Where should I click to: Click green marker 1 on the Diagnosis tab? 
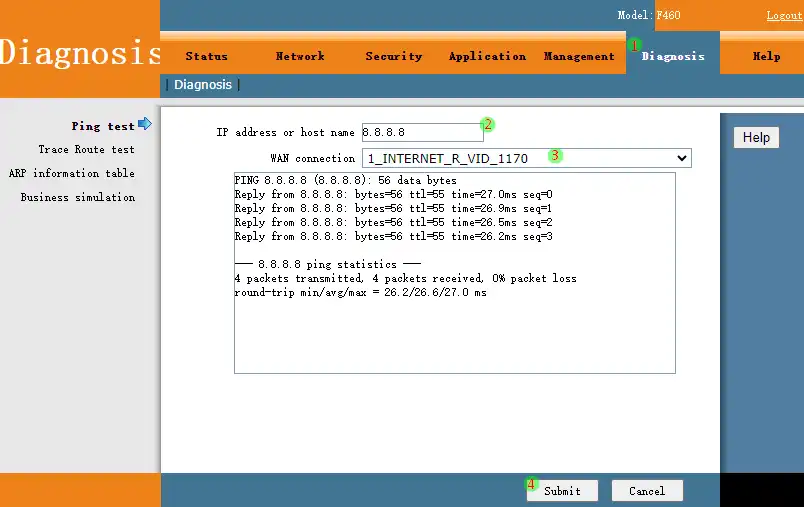coord(633,45)
